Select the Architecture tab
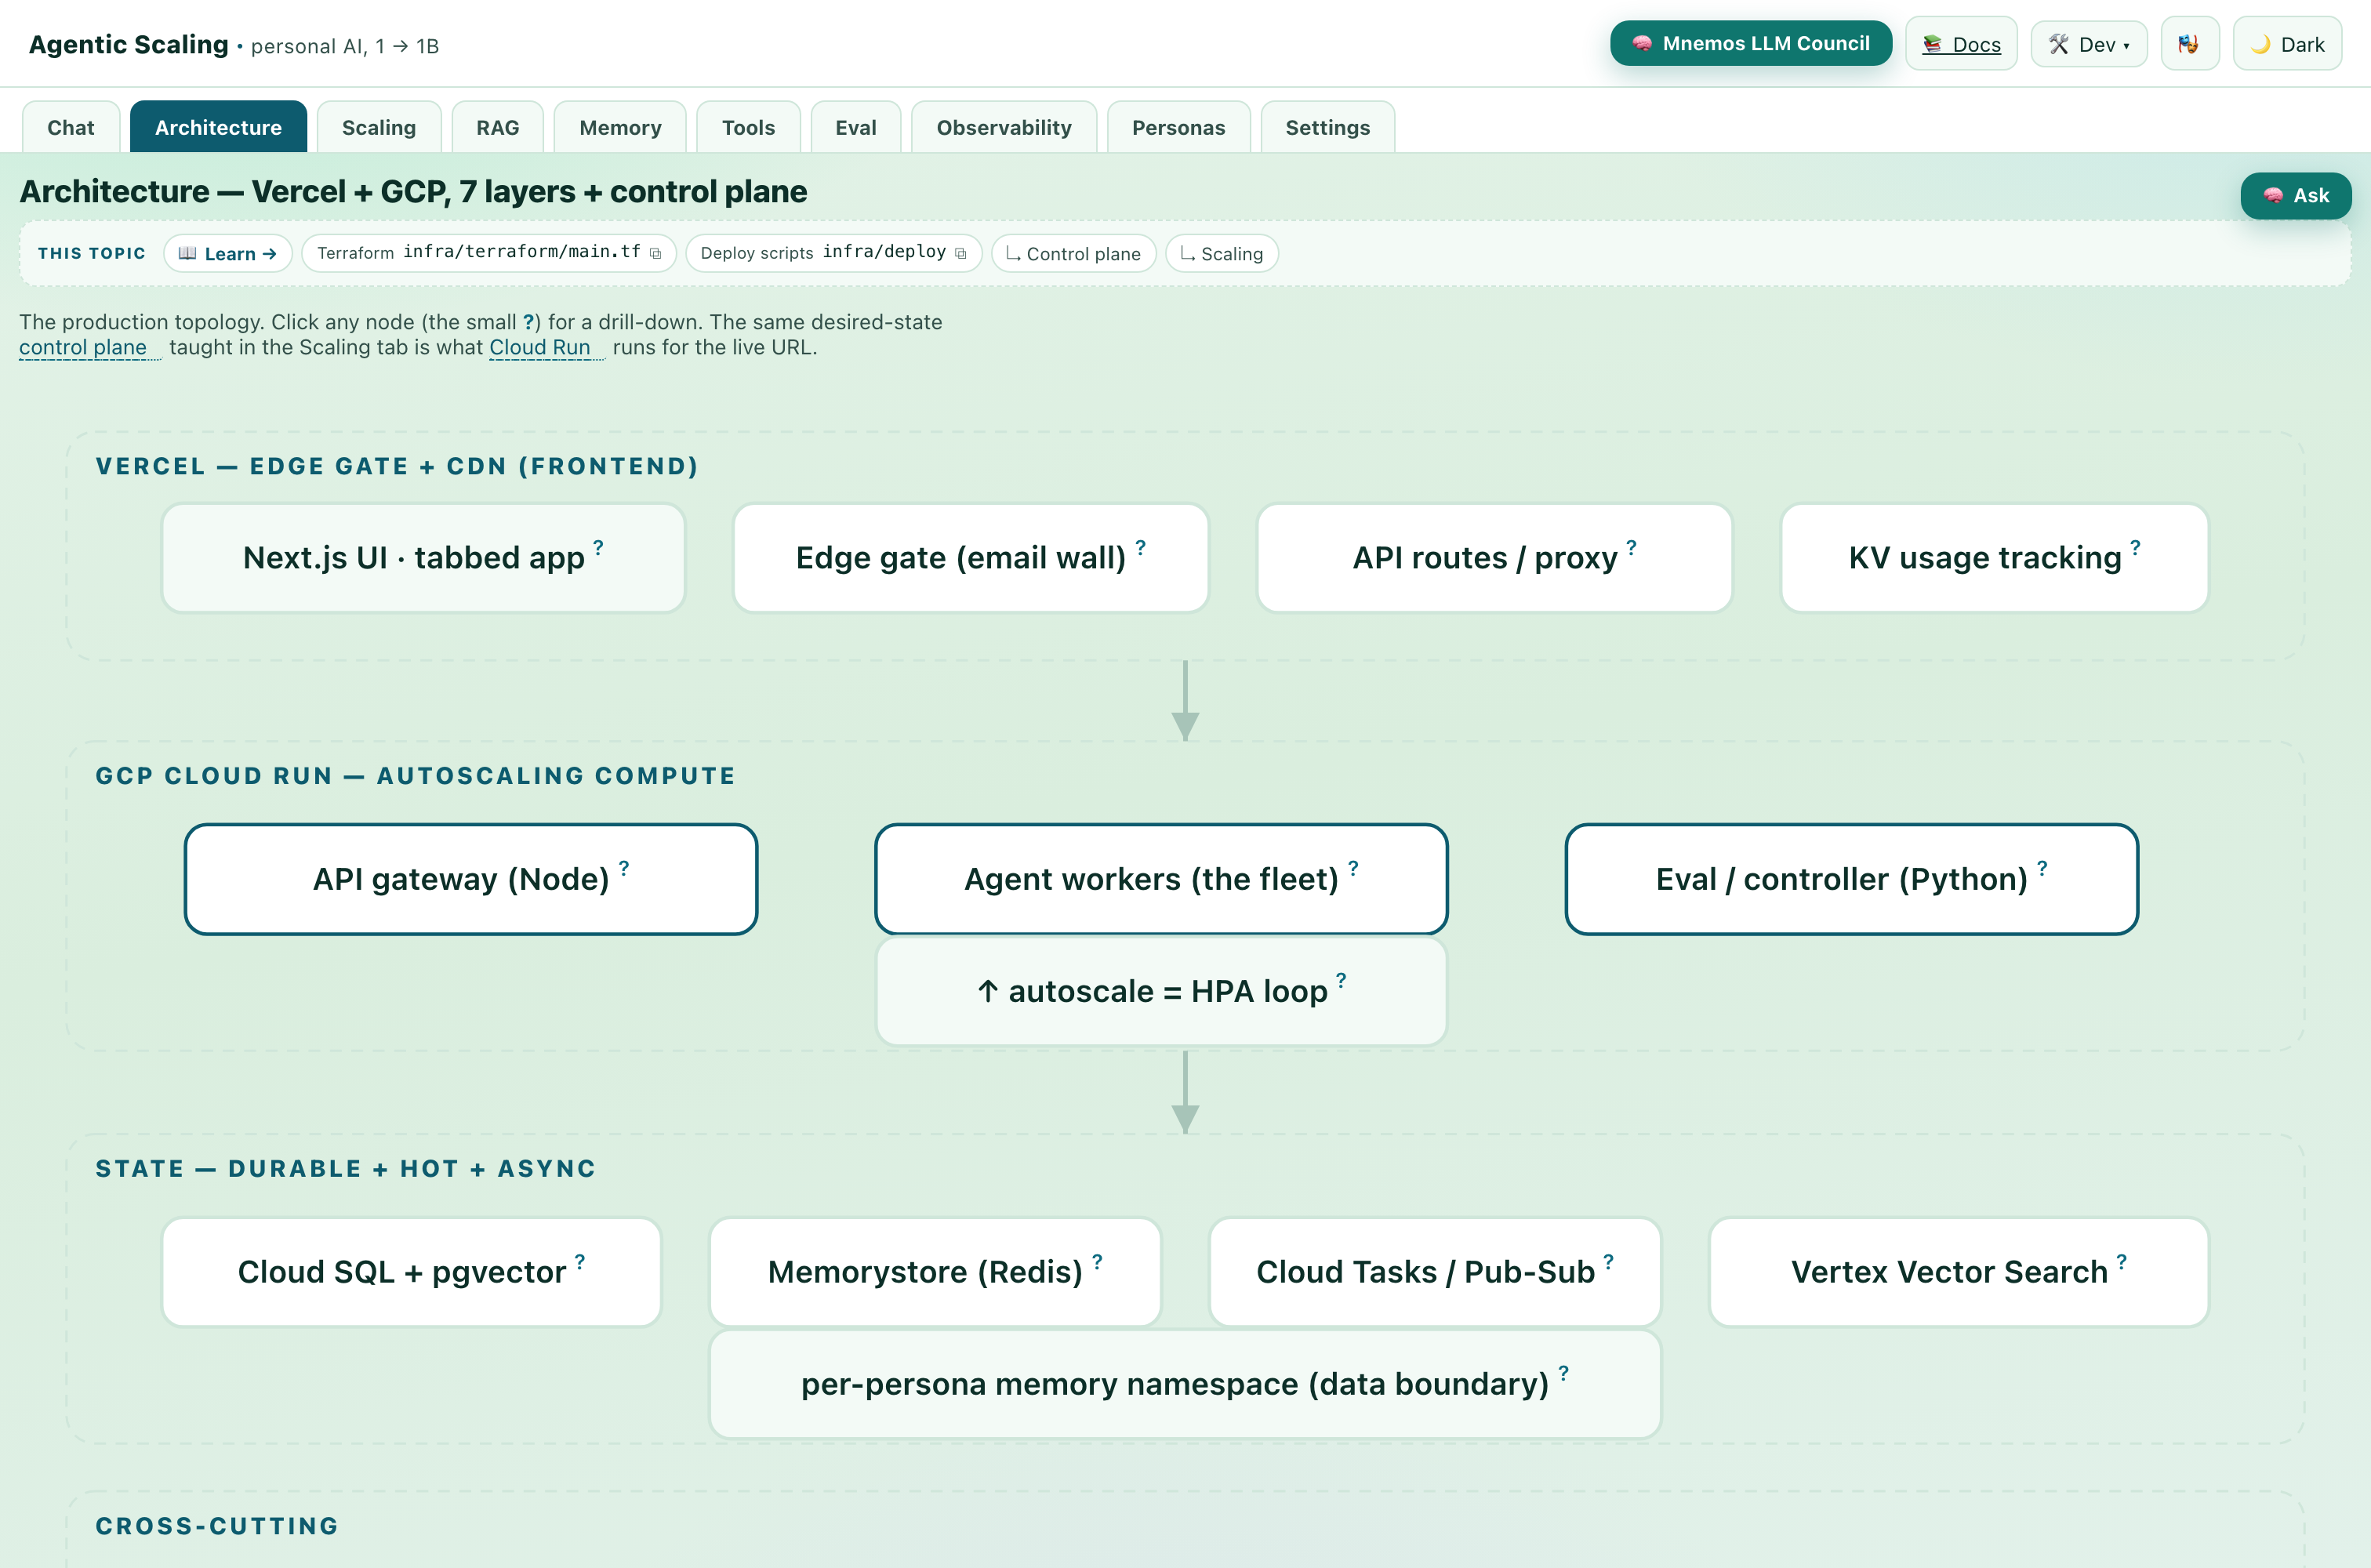 tap(218, 127)
